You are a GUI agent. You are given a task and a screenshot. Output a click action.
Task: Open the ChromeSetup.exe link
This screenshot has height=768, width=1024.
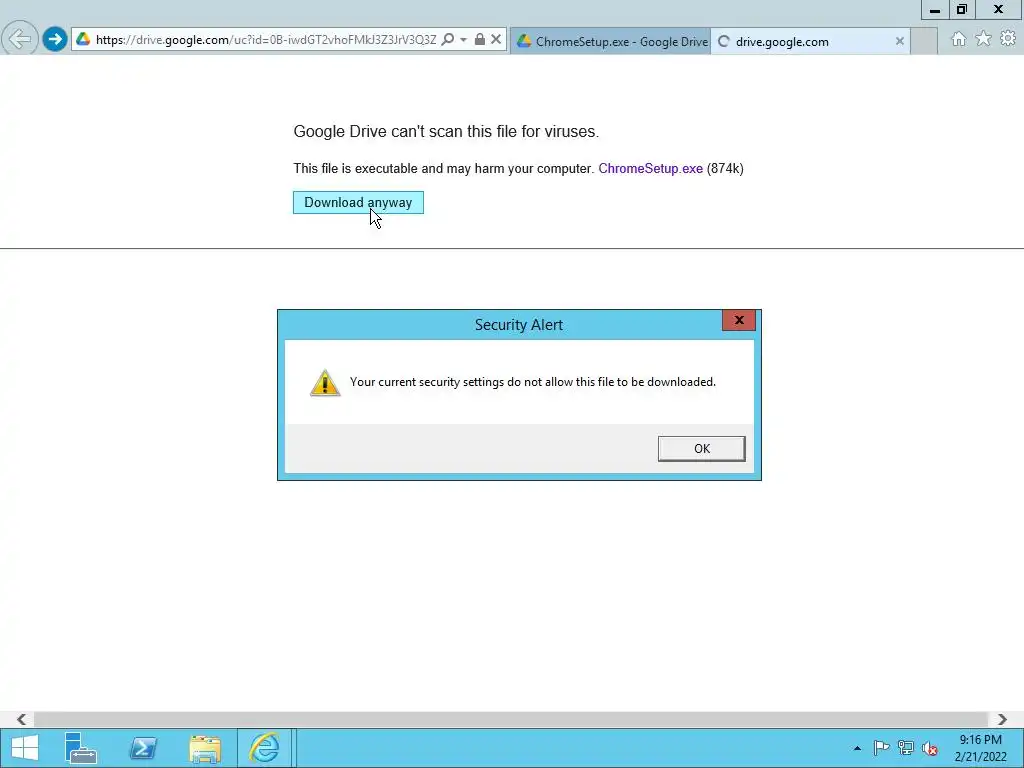point(650,168)
